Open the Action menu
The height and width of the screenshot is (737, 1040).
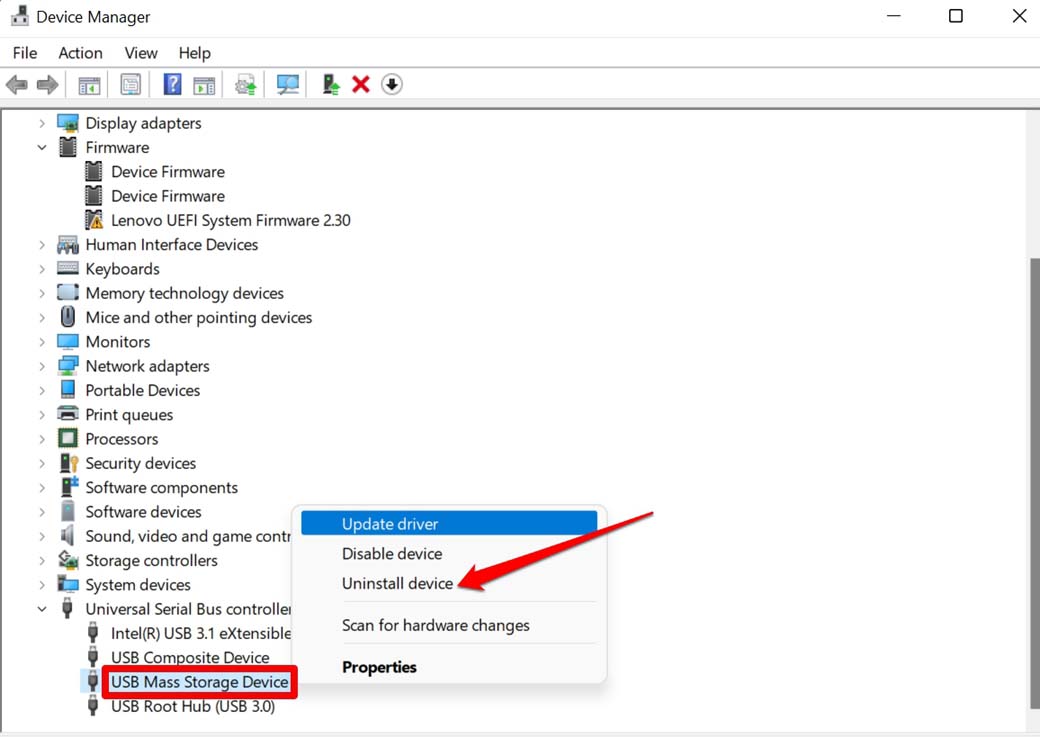coord(80,53)
